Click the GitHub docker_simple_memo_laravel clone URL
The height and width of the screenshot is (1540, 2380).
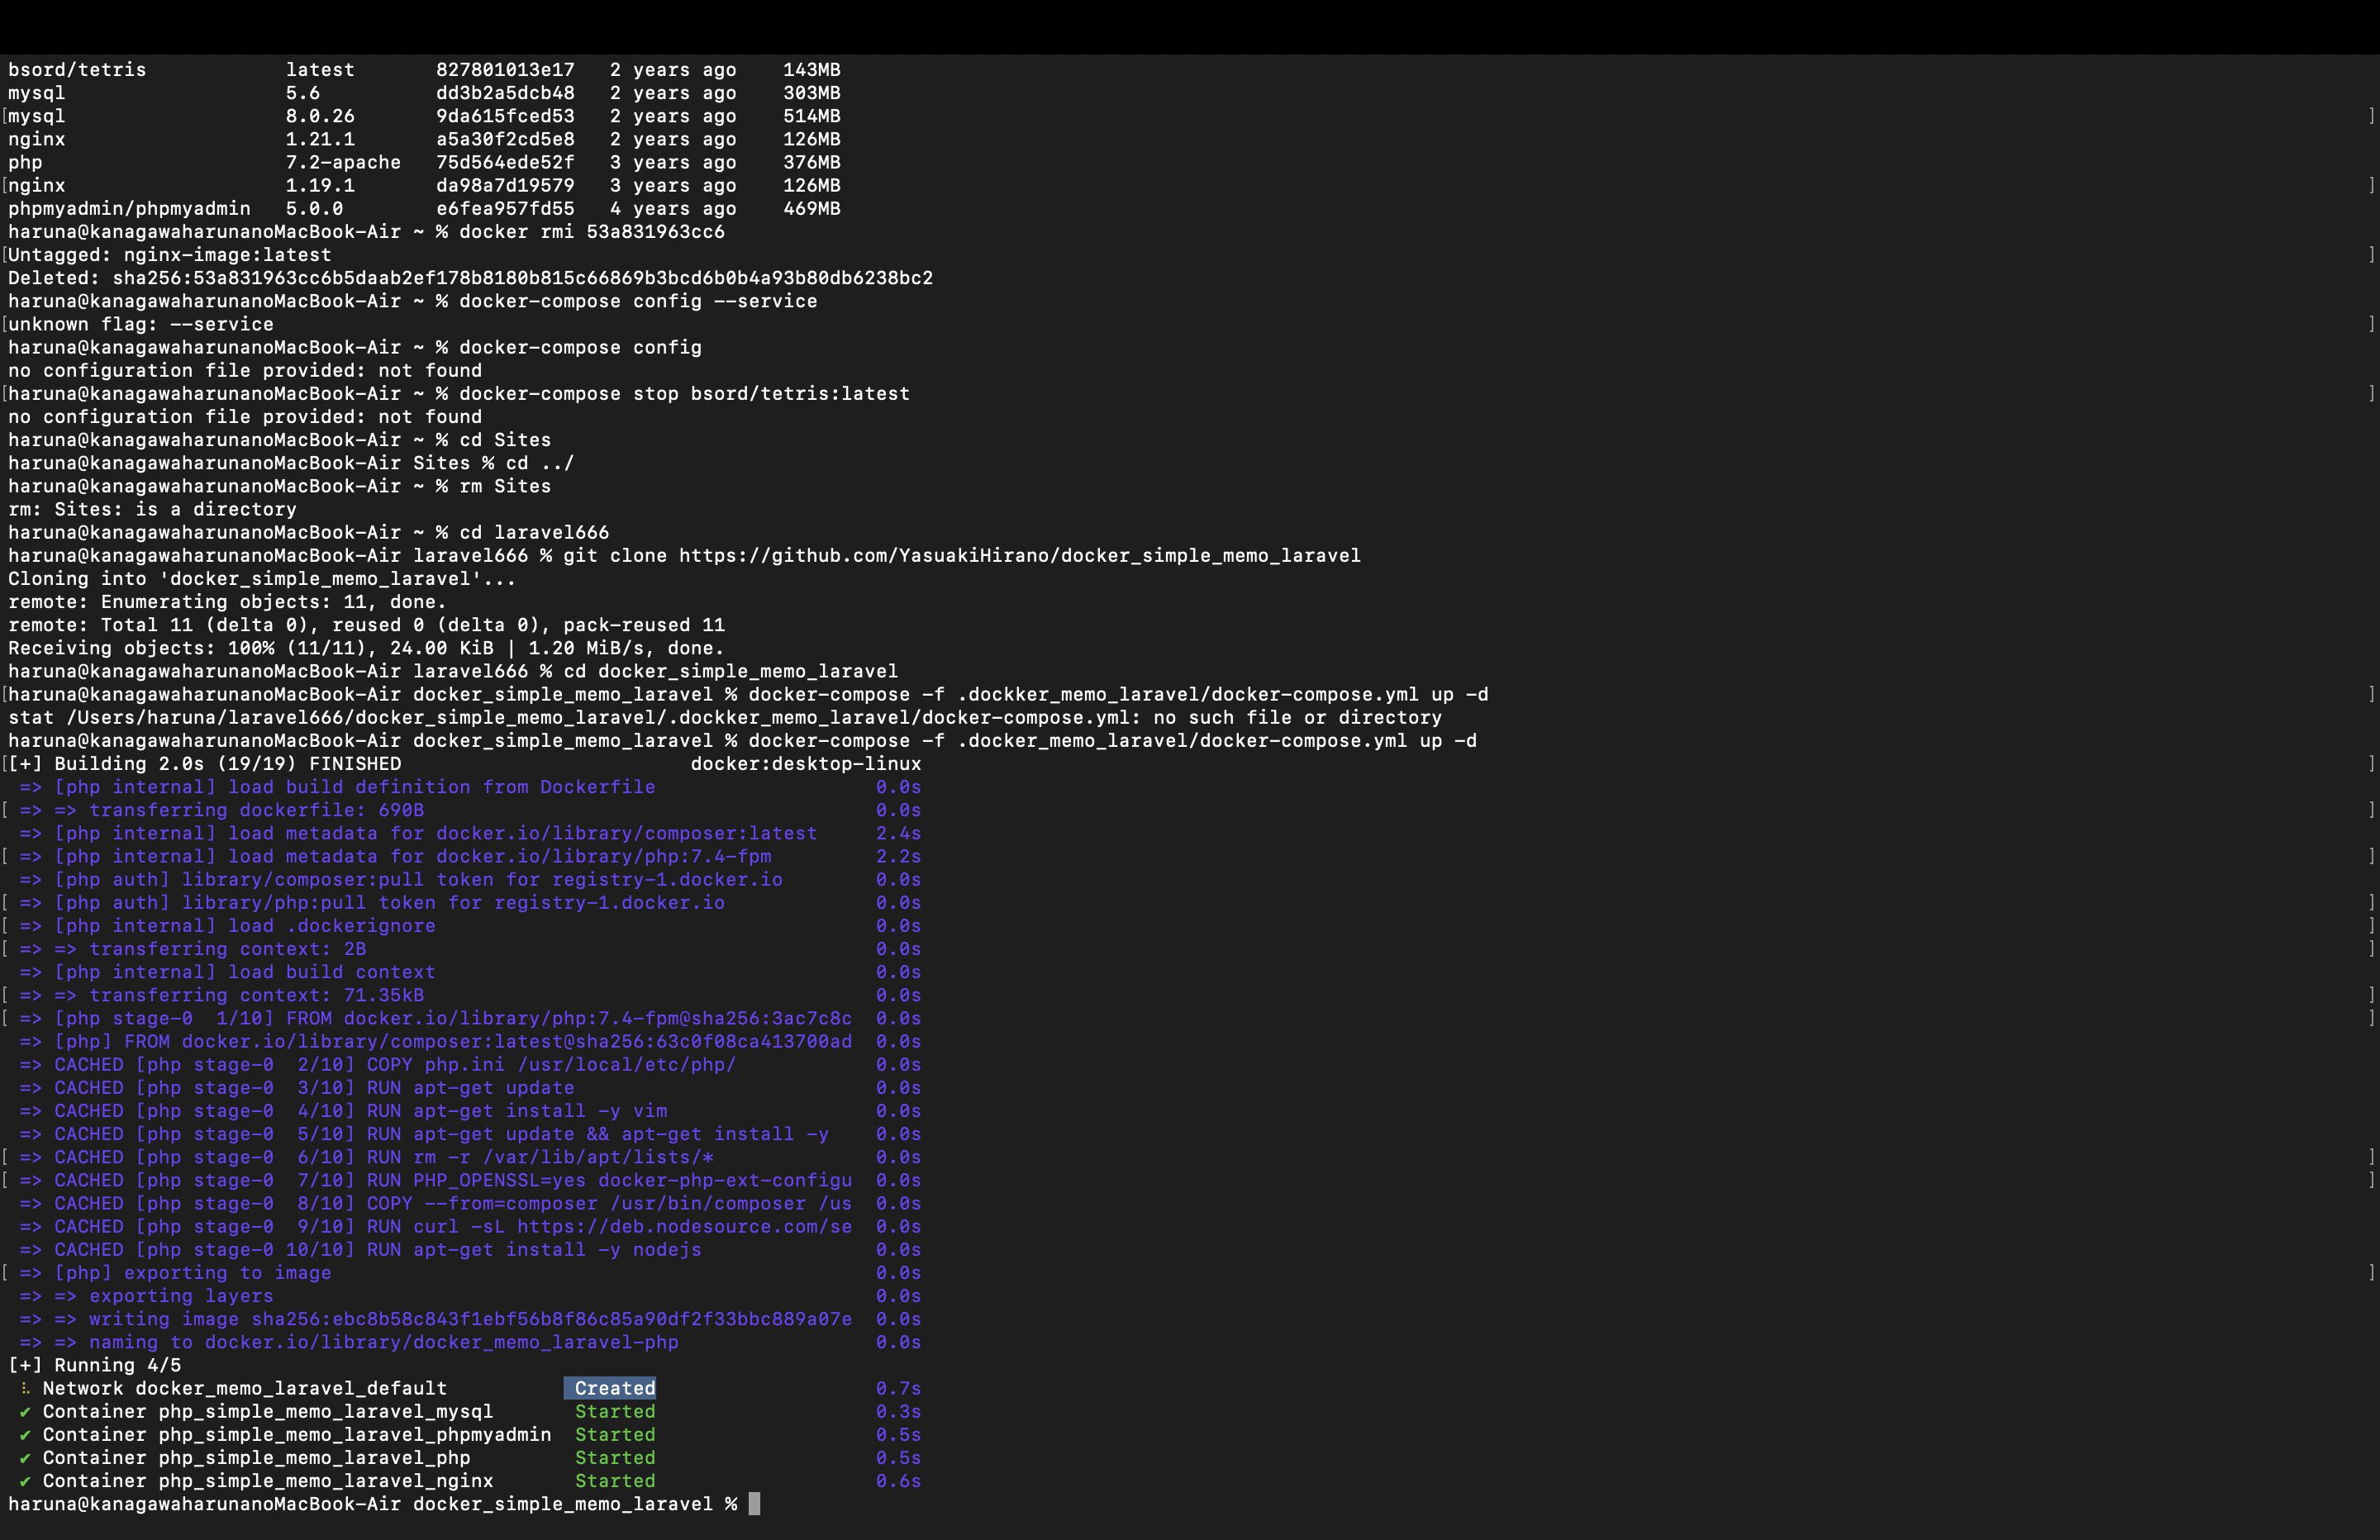coord(1019,556)
